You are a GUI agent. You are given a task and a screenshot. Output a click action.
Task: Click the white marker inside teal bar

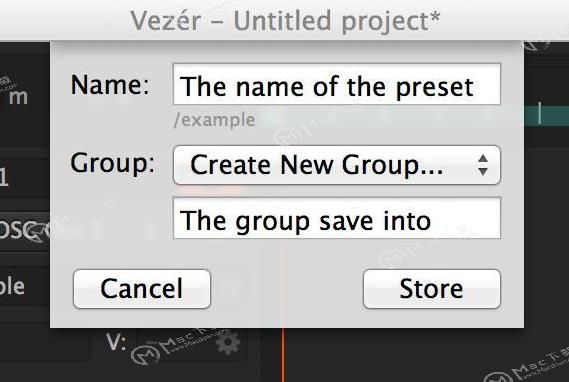pyautogui.click(x=540, y=113)
